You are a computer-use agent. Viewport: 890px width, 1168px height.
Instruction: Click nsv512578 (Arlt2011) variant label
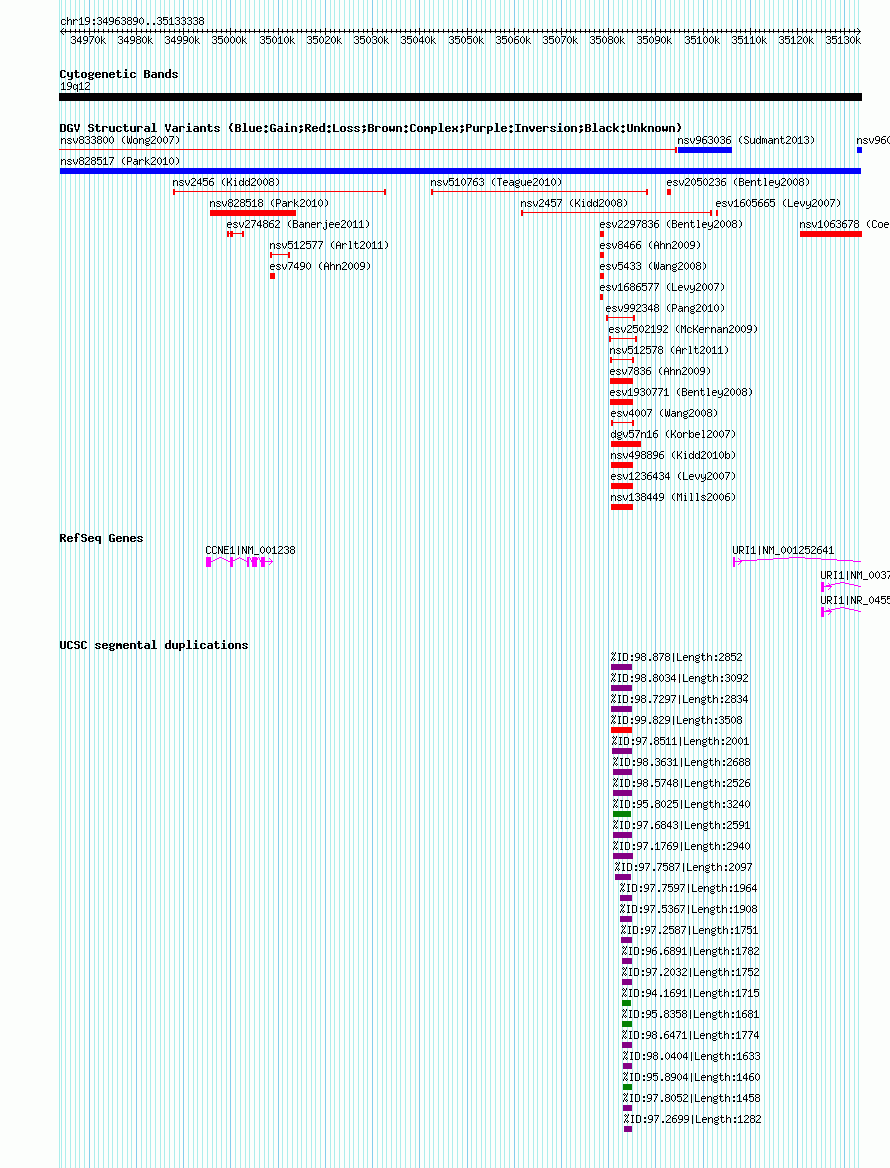pyautogui.click(x=670, y=349)
